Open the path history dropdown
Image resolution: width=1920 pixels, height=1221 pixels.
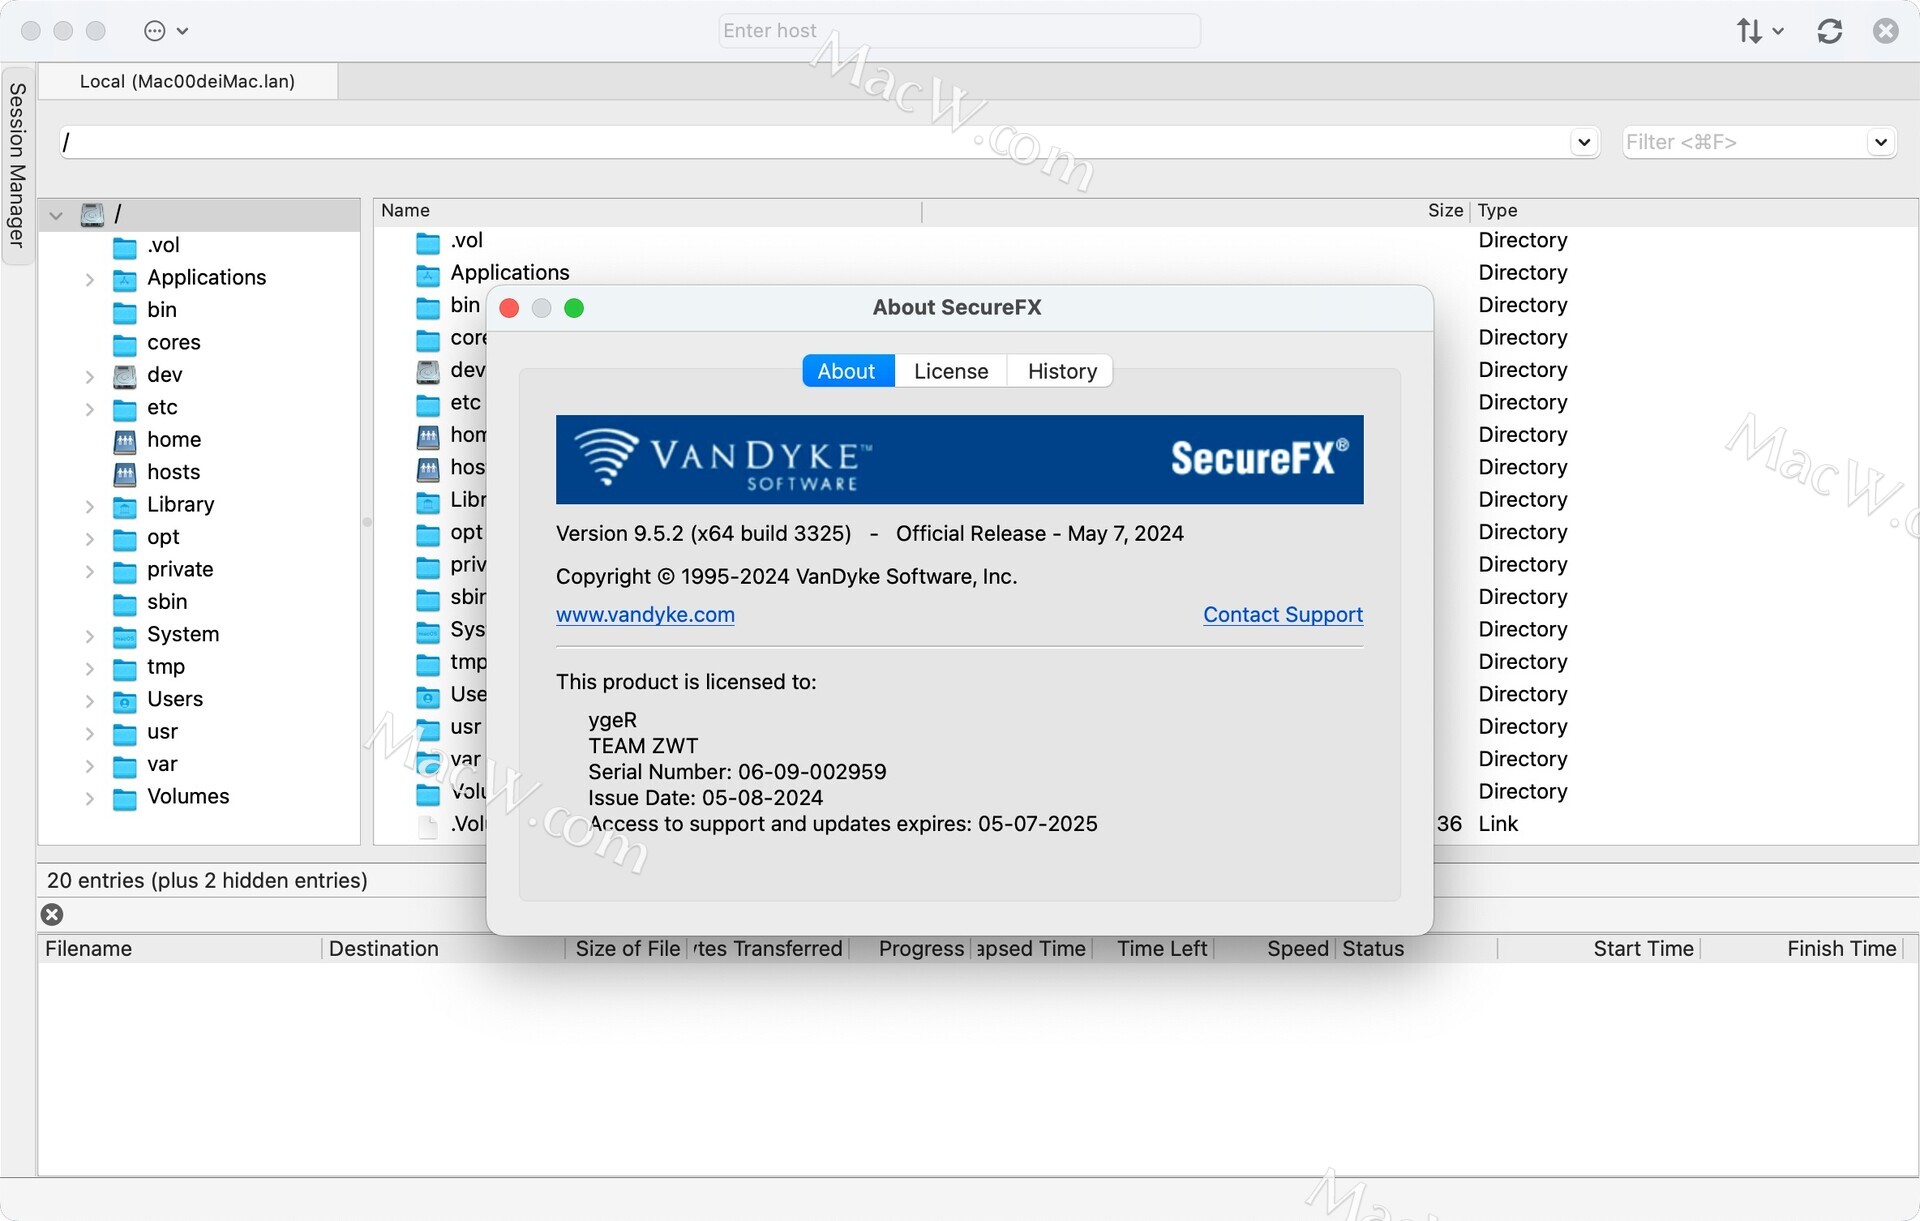(x=1583, y=142)
